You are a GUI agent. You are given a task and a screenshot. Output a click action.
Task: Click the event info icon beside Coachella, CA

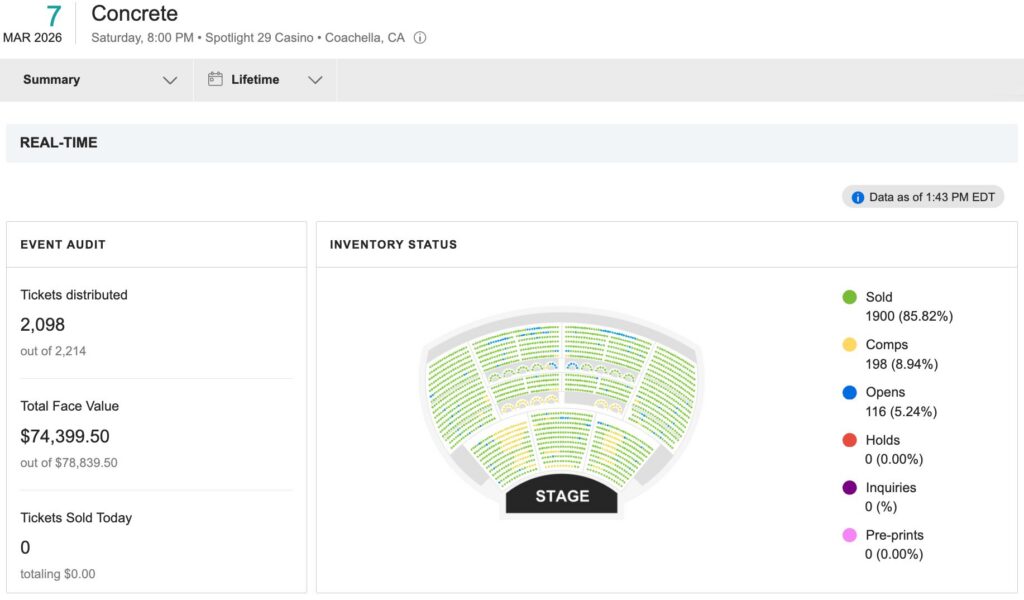pos(420,38)
